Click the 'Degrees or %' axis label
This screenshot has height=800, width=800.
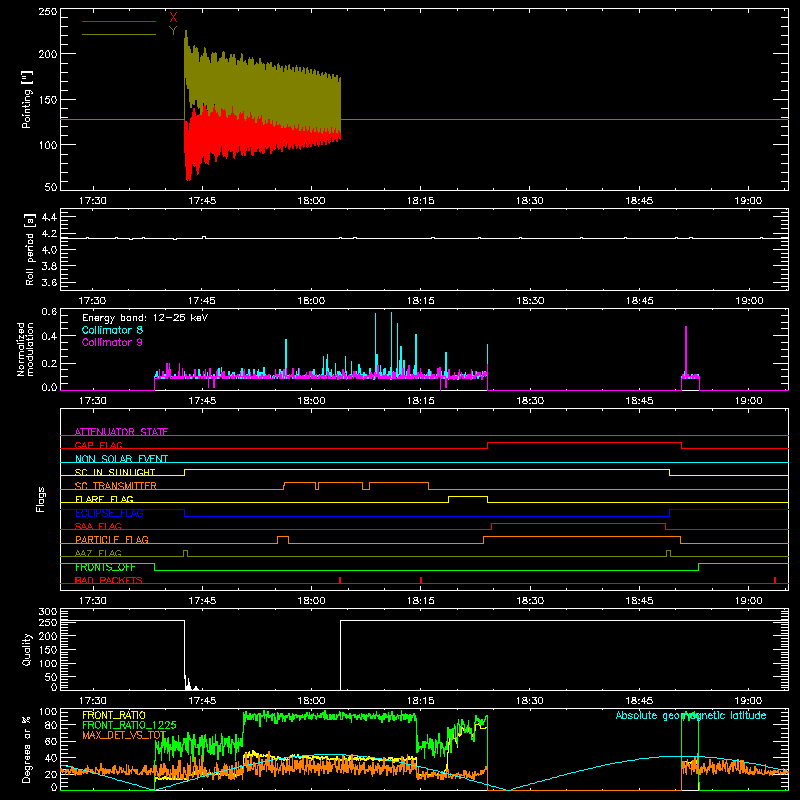(27, 749)
